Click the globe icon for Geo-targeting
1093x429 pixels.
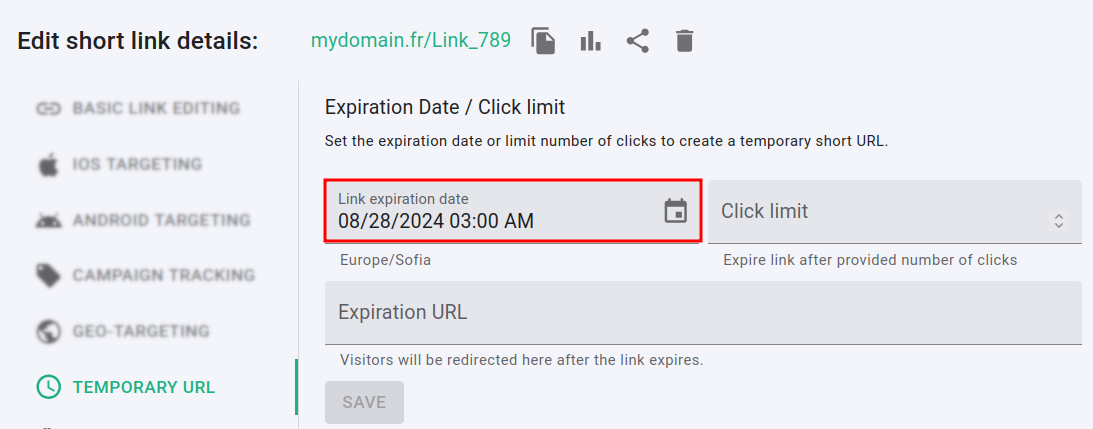pos(48,331)
